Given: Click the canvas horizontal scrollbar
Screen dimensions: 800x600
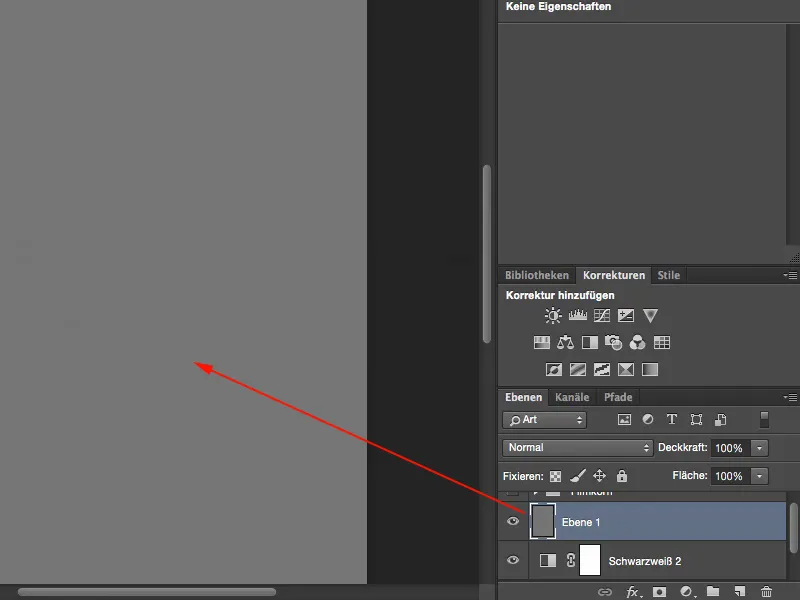Looking at the screenshot, I should pyautogui.click(x=147, y=592).
